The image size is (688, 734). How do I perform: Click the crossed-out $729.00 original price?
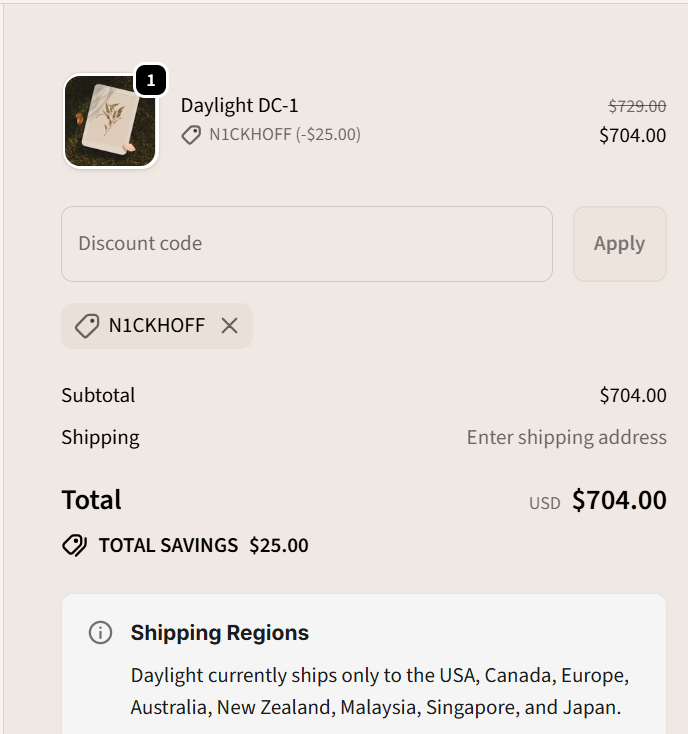pos(637,106)
